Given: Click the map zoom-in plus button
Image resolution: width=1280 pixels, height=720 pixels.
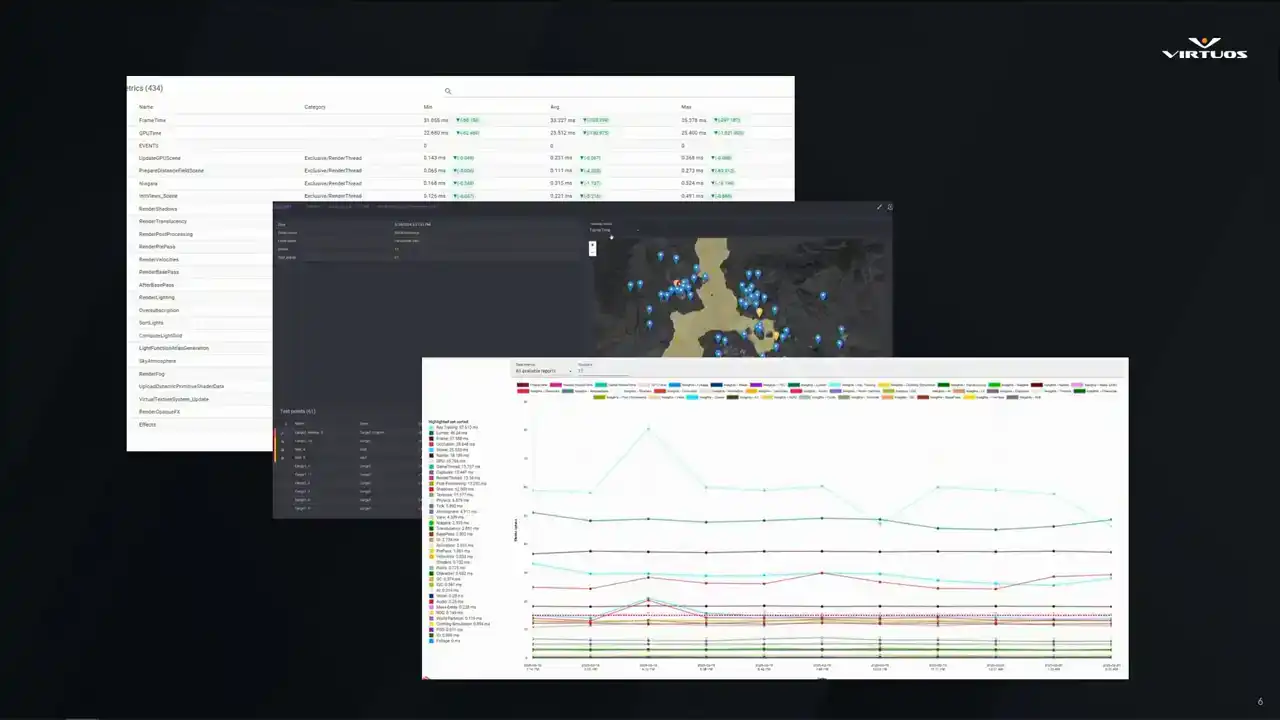Looking at the screenshot, I should tap(592, 243).
